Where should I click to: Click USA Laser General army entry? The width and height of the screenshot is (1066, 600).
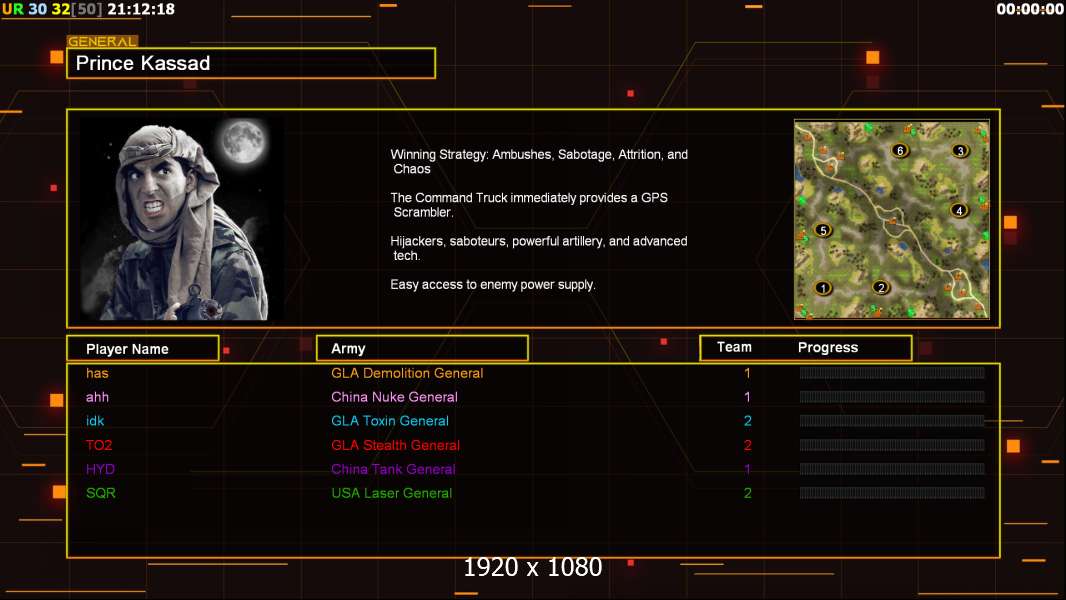[392, 493]
